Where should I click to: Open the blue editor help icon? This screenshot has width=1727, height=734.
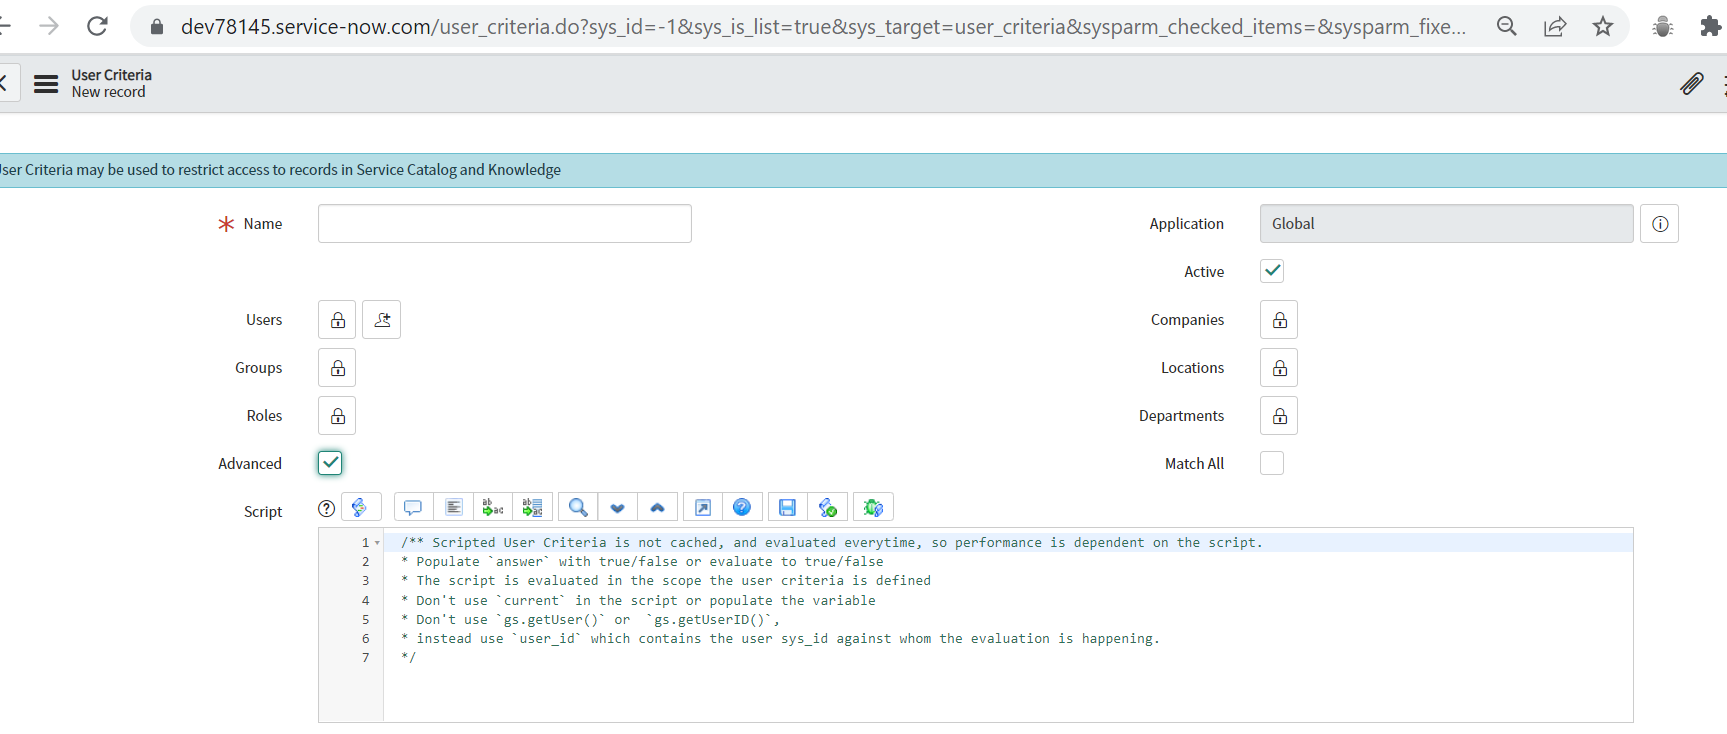742,507
